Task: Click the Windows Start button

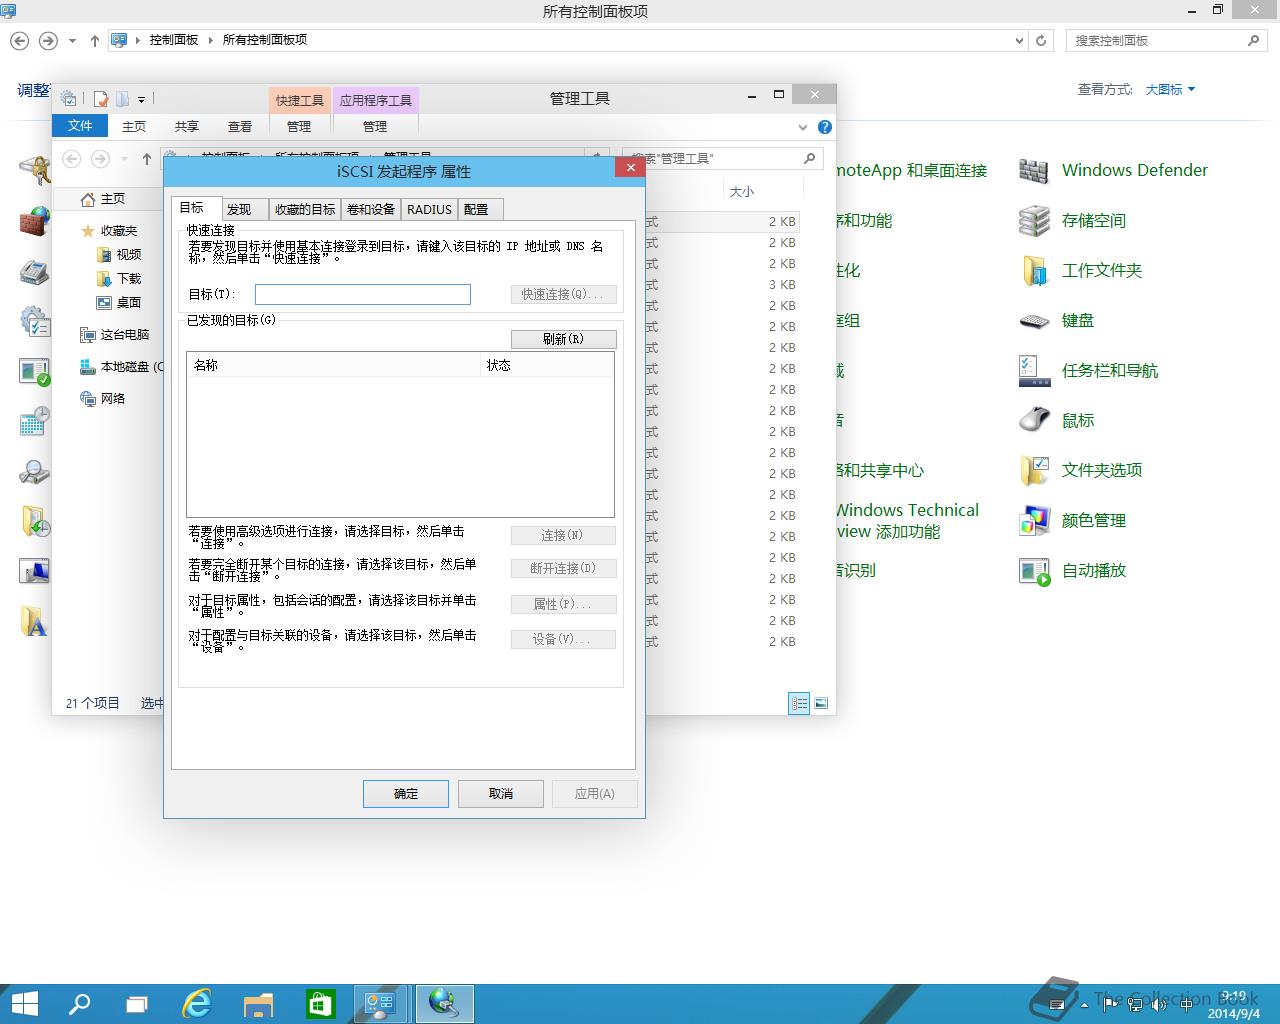Action: click(x=24, y=1004)
